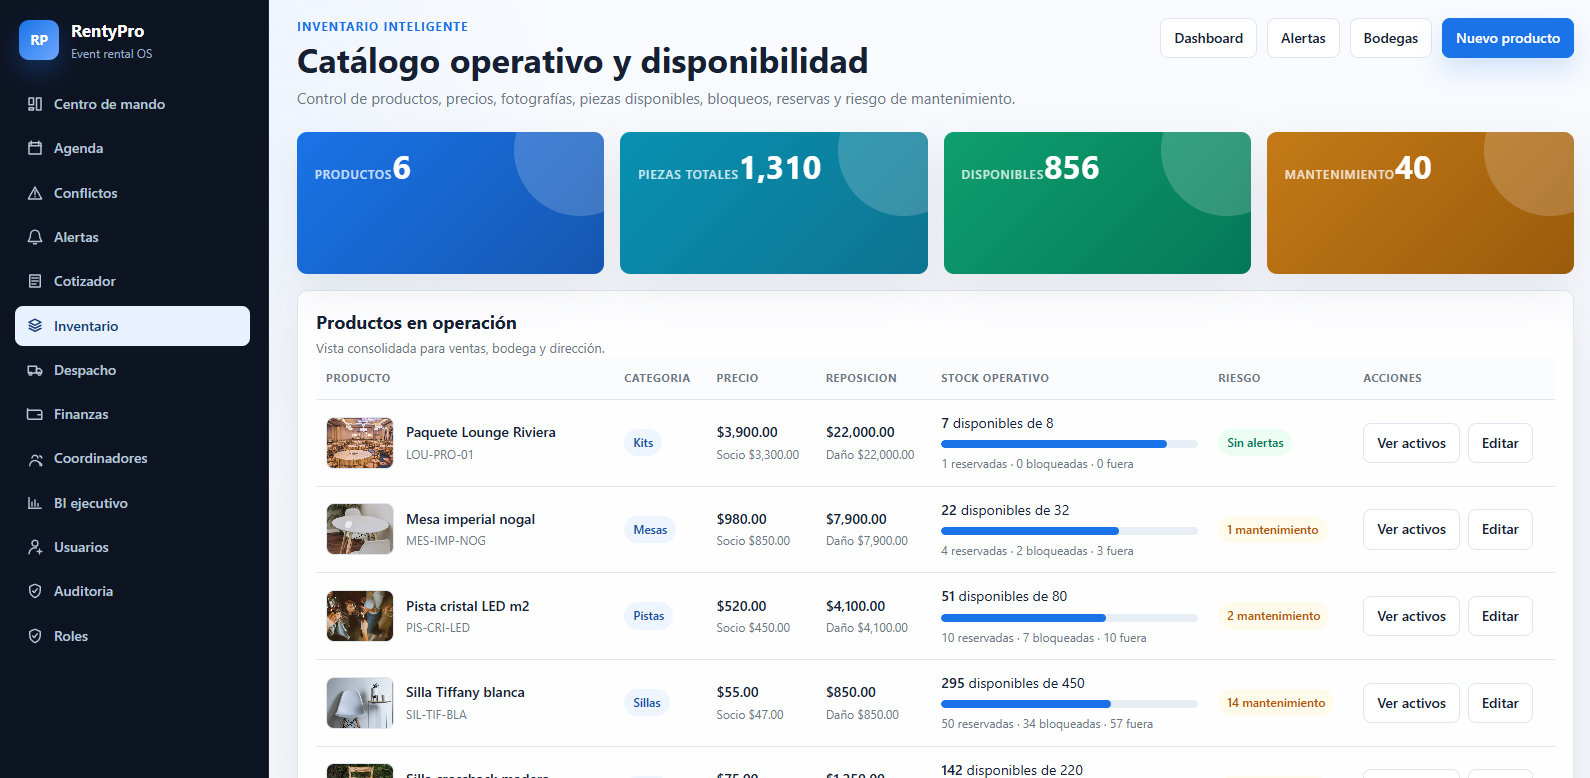Click the Roles shield icon
This screenshot has height=778, width=1590.
35,636
